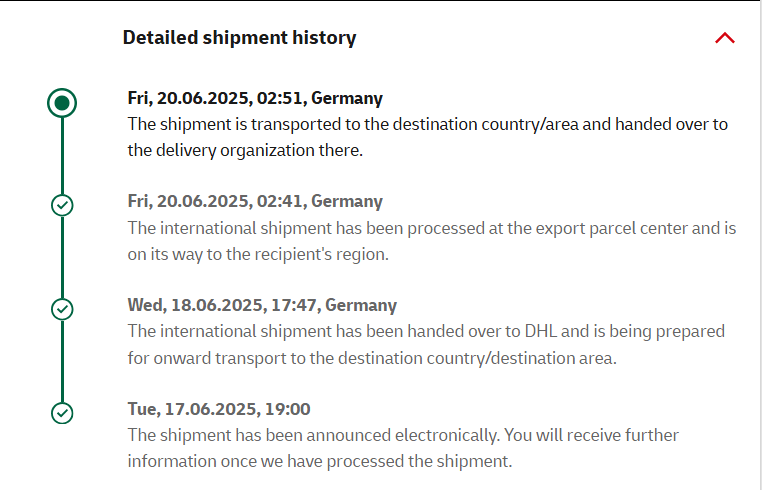Click the 17:47 timestamp in Wednesday's entry
762x490 pixels.
click(293, 305)
